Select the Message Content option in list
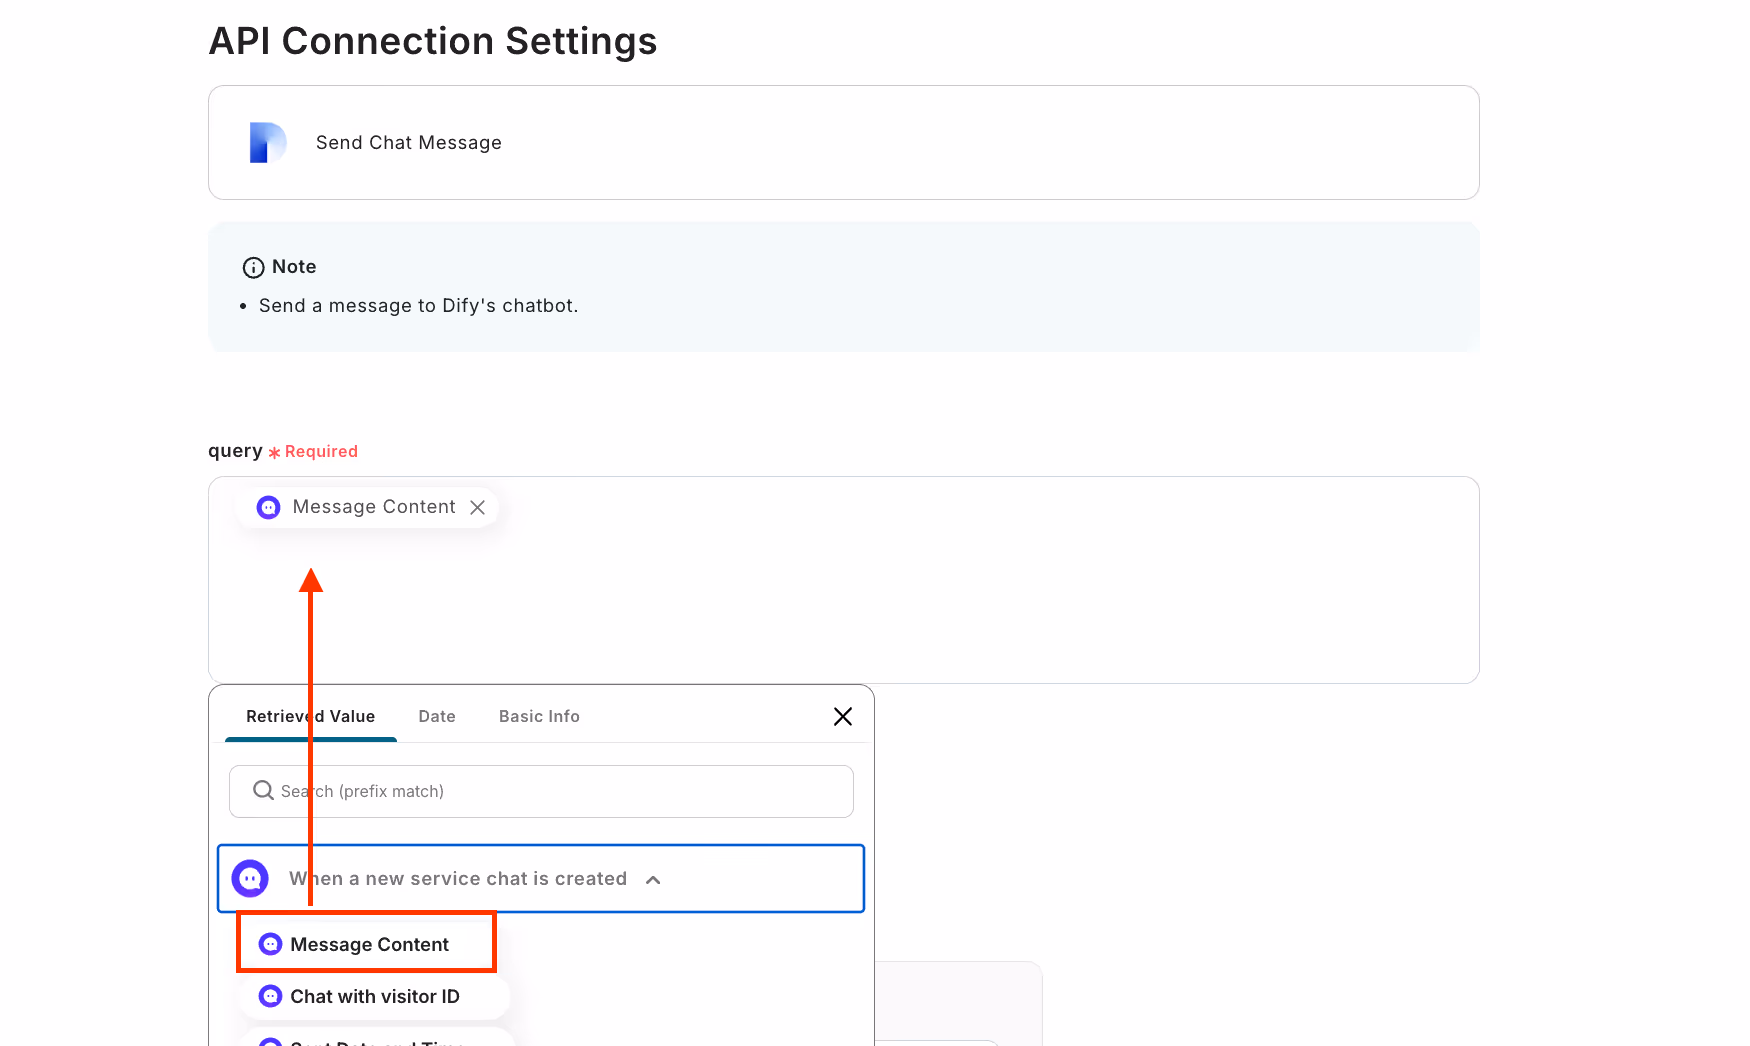This screenshot has width=1750, height=1046. pos(367,944)
